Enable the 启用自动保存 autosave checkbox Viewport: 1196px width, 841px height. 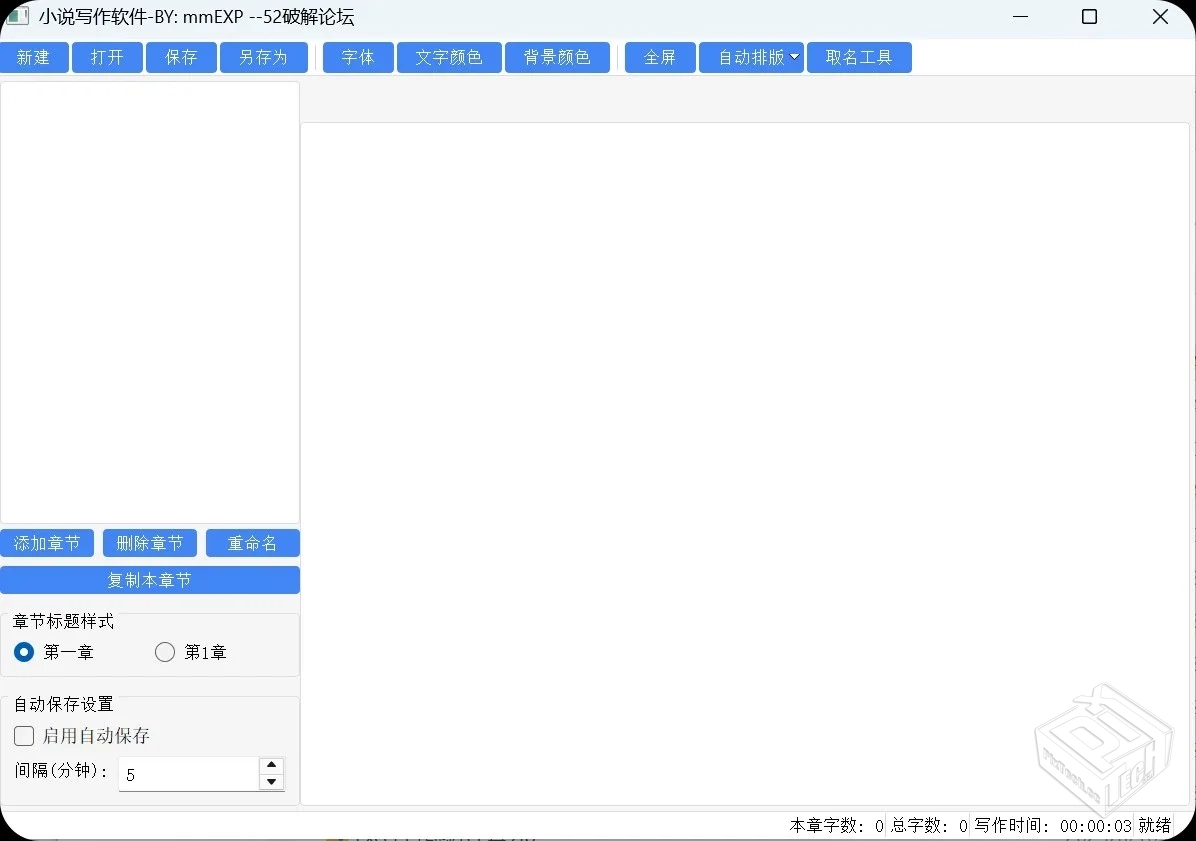coord(23,736)
